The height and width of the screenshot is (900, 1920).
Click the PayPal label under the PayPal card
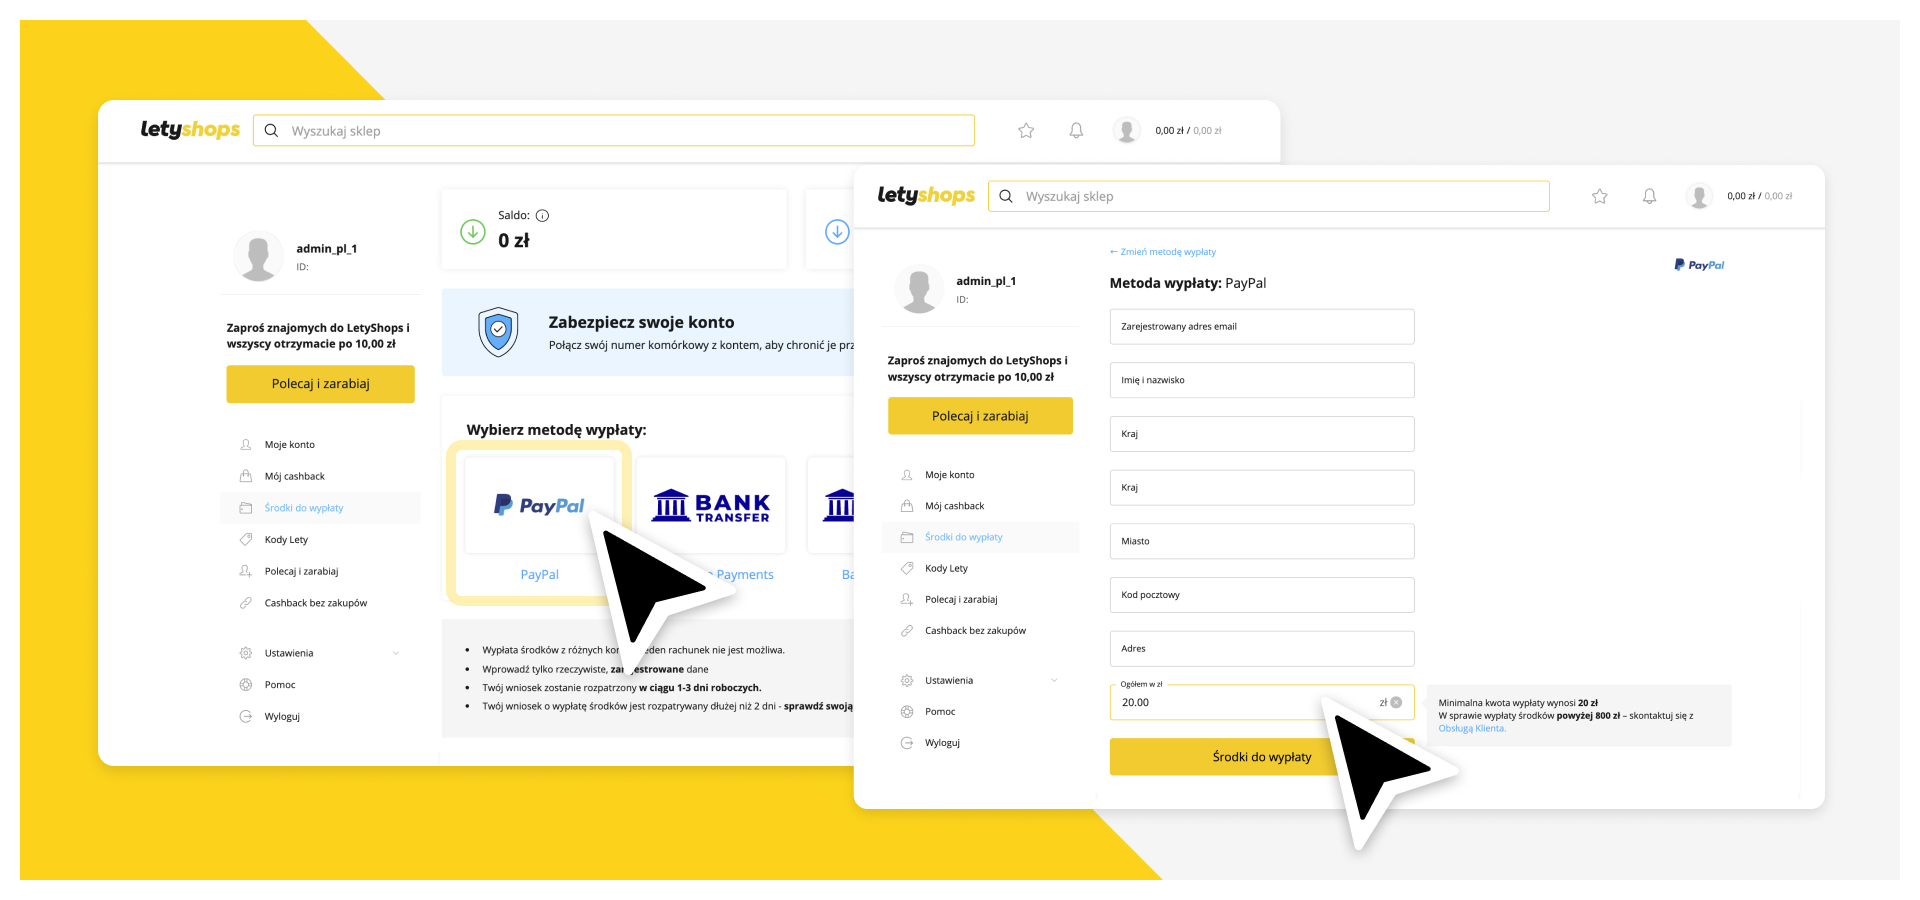click(x=539, y=574)
